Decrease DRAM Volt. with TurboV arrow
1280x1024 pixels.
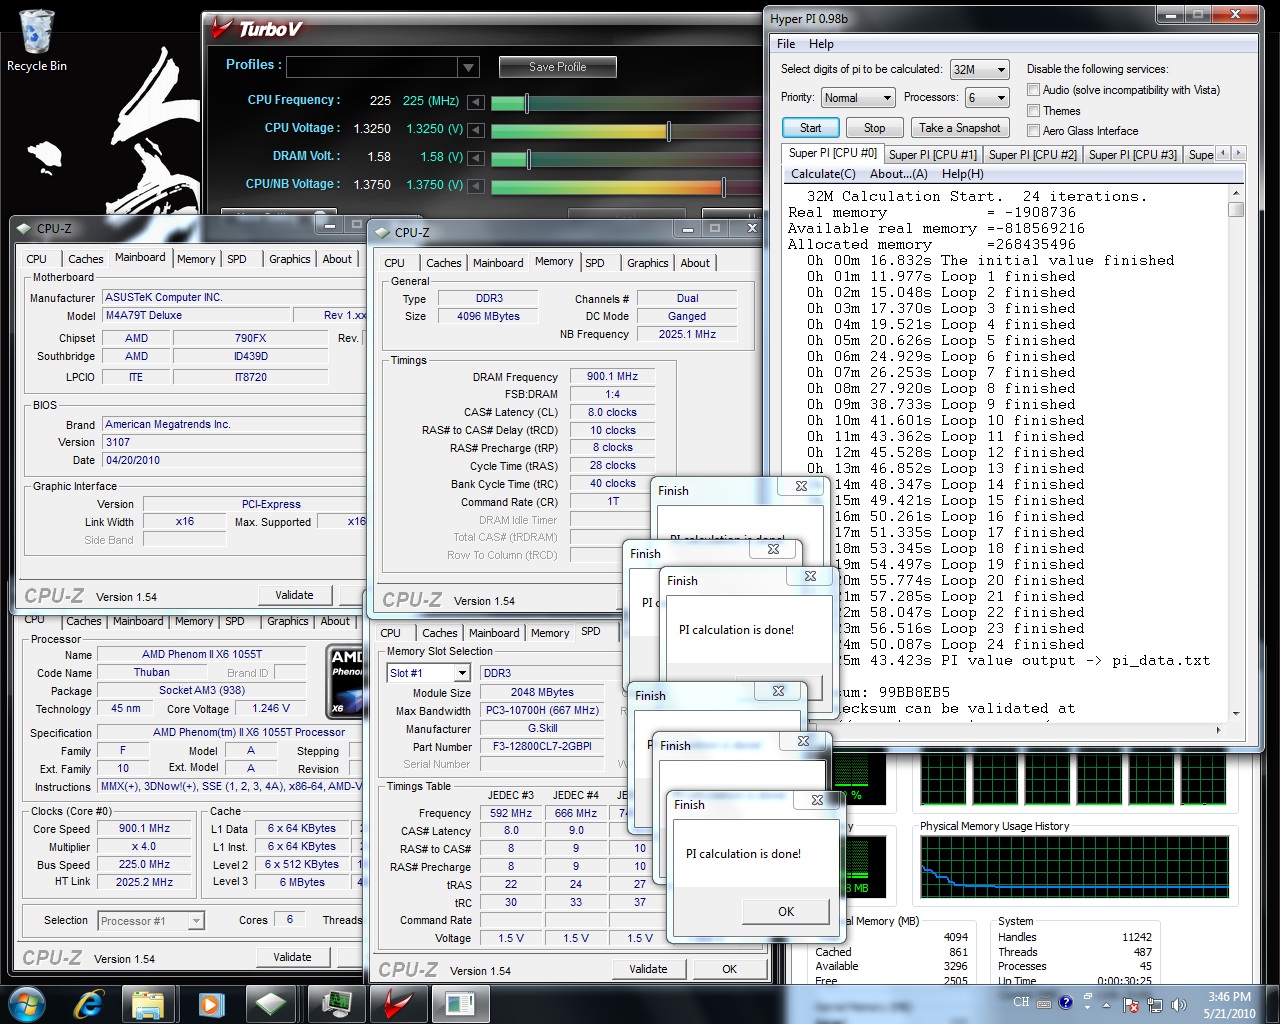[476, 158]
